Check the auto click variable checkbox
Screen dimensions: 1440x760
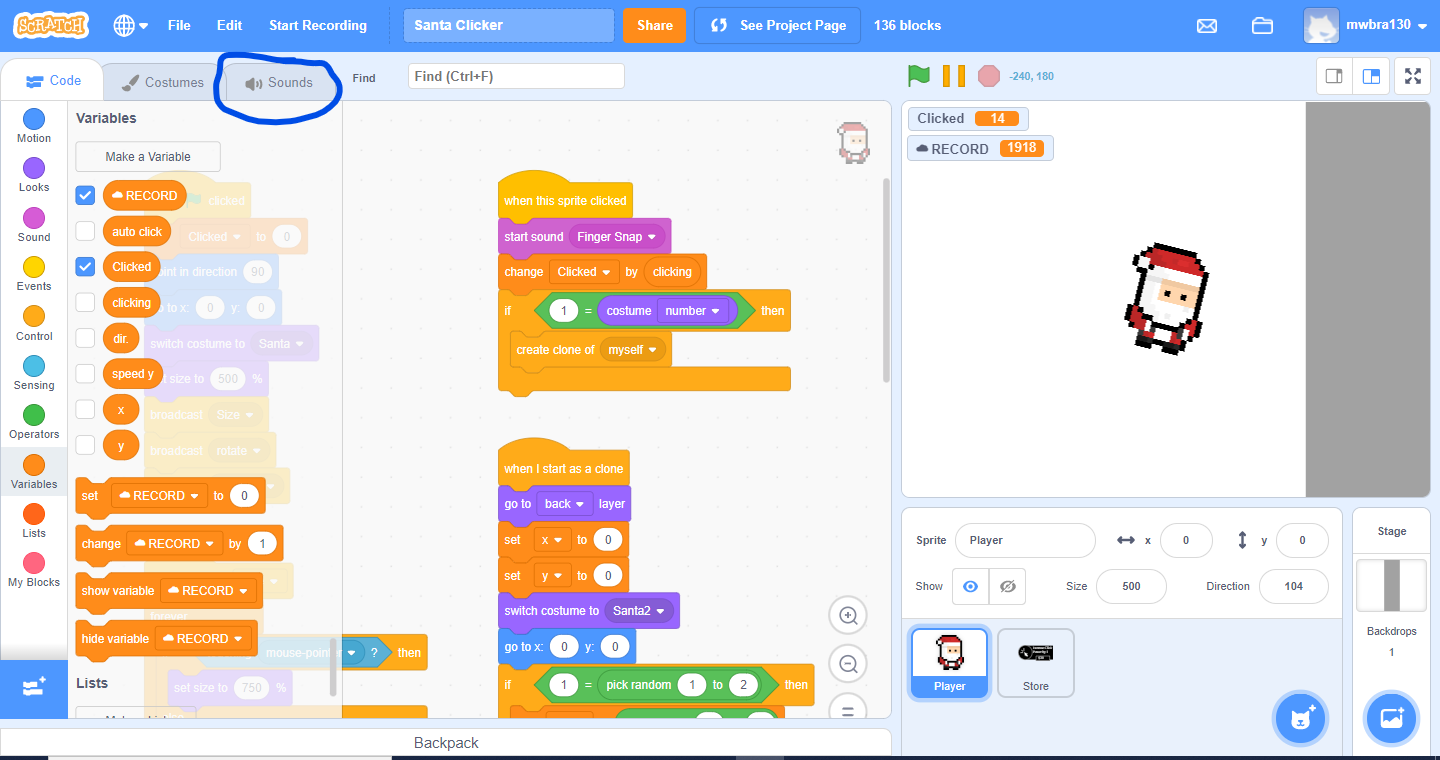tap(86, 231)
